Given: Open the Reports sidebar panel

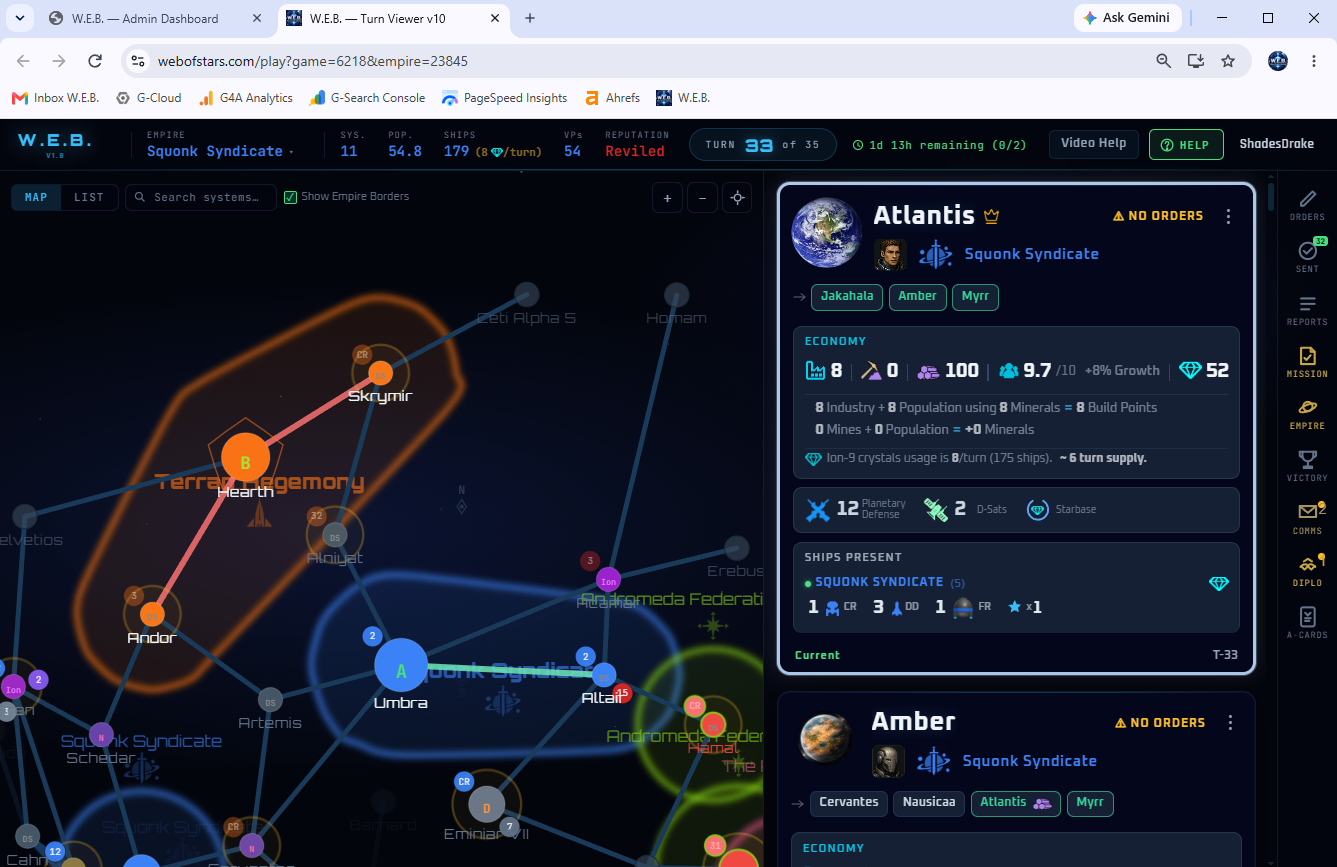Looking at the screenshot, I should (1307, 309).
